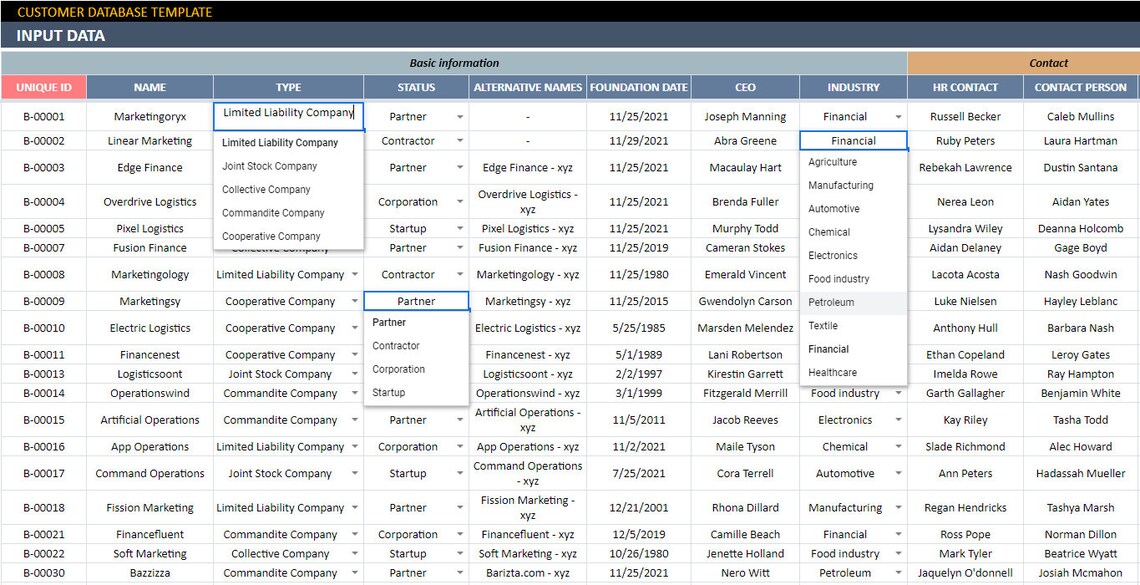Expand the Industry dropdown for Marketingology
The image size is (1140, 585).
tap(899, 274)
